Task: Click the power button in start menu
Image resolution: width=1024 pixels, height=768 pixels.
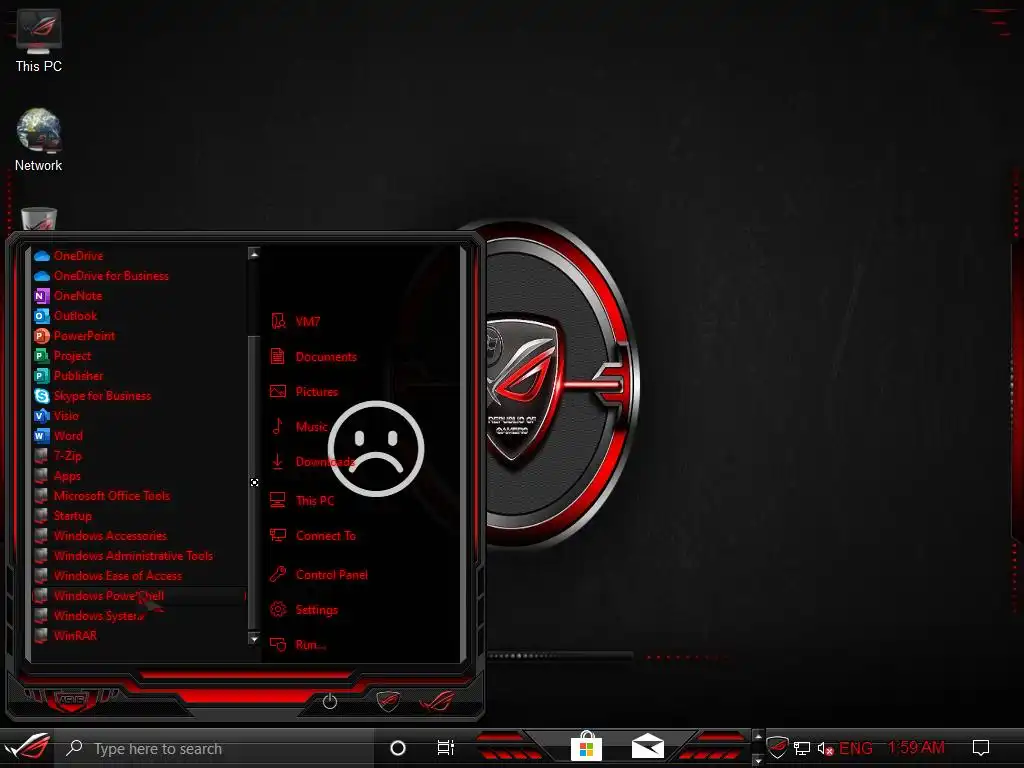Action: pyautogui.click(x=330, y=702)
